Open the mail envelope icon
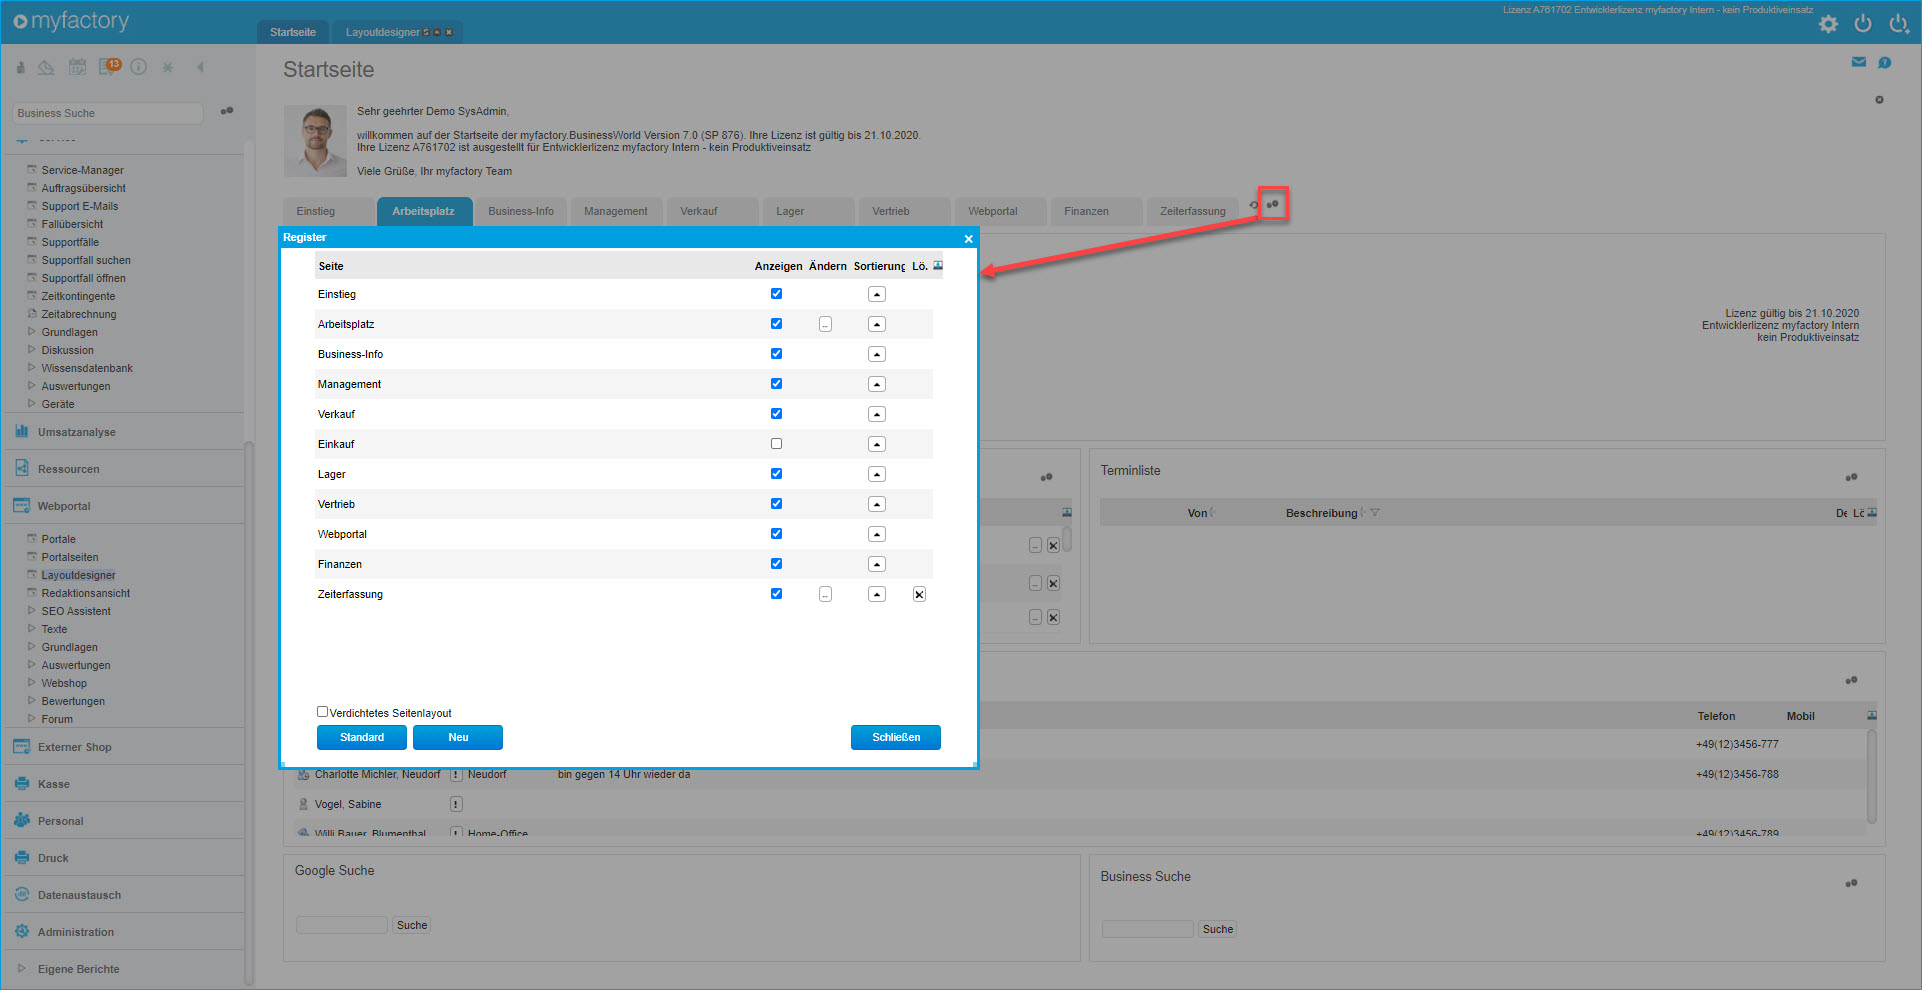This screenshot has height=990, width=1922. tap(1859, 62)
